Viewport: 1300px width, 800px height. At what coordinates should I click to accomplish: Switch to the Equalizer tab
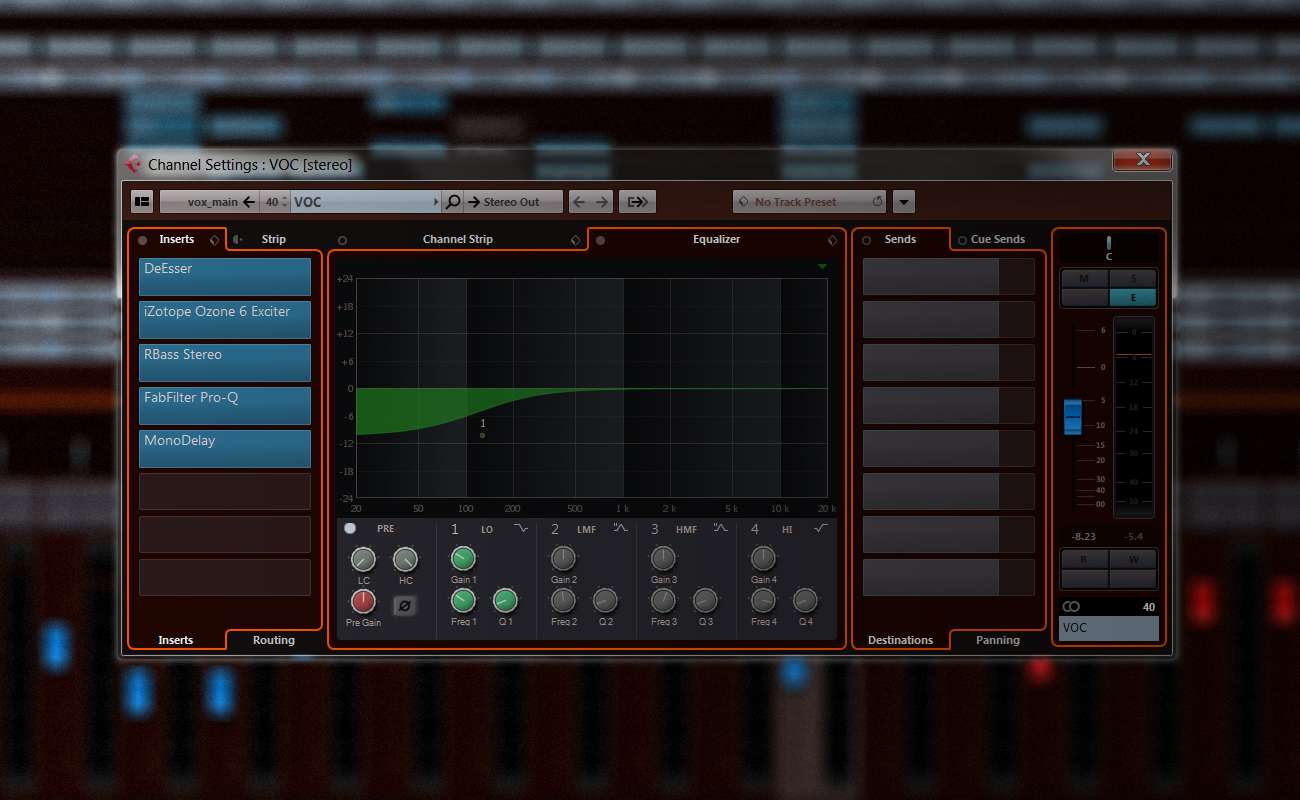point(717,240)
